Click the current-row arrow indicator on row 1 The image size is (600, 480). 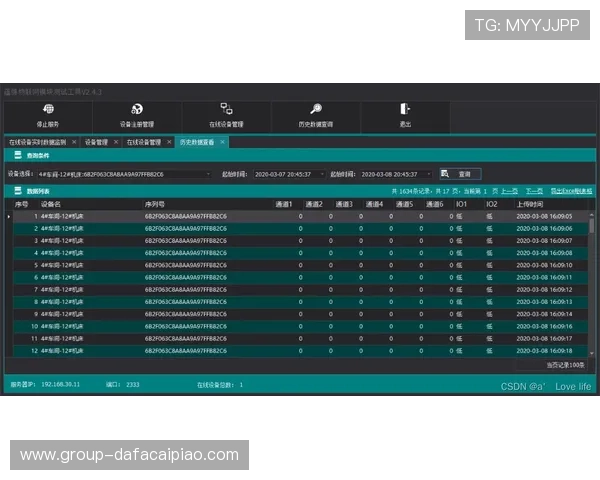(9, 217)
